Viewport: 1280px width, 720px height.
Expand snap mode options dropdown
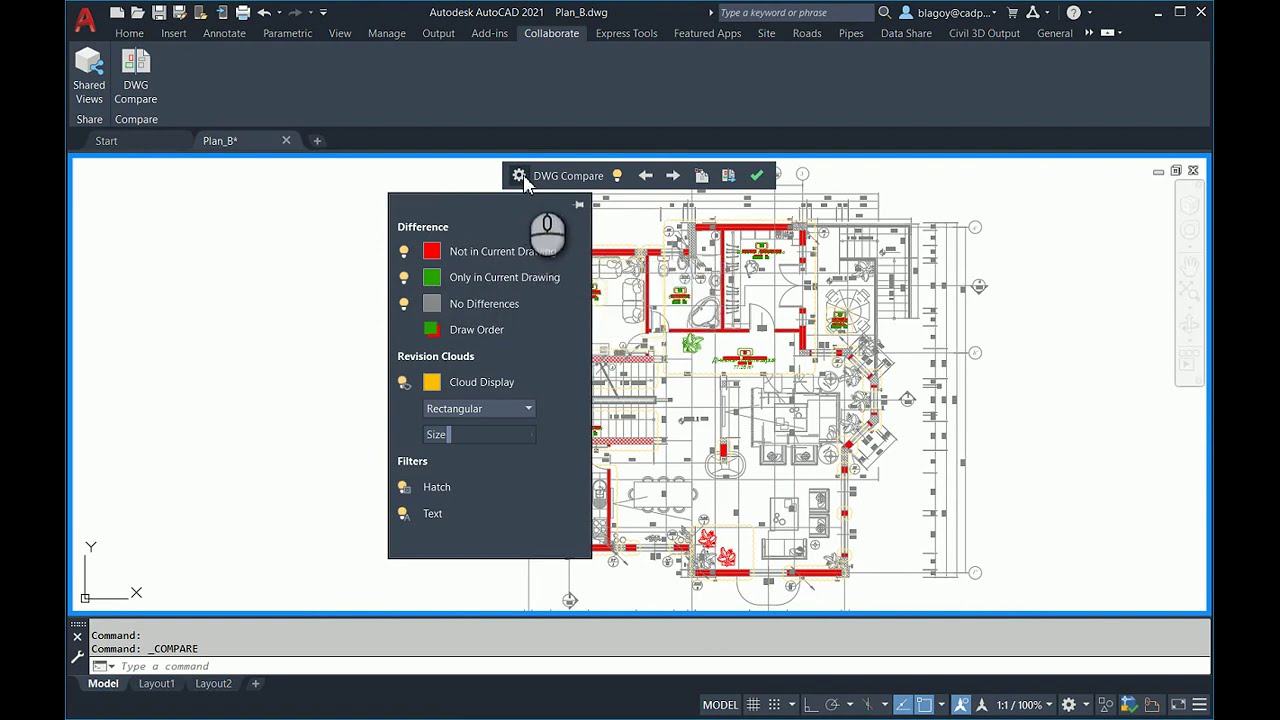pyautogui.click(x=791, y=705)
